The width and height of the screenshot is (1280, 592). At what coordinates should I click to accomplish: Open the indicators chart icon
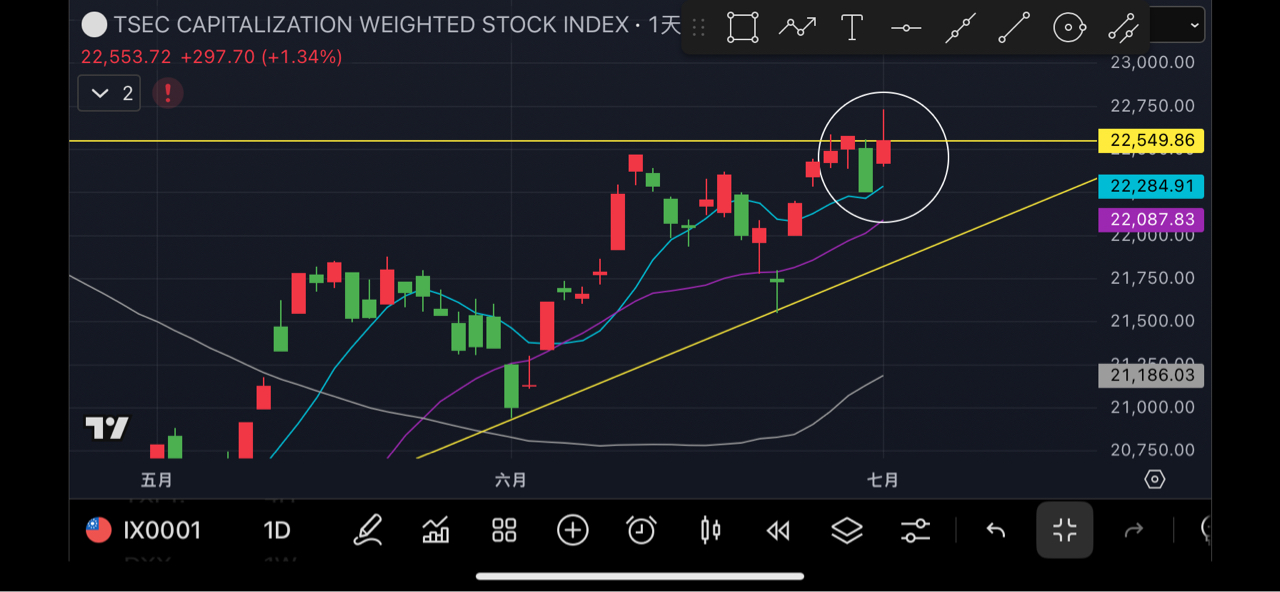[436, 530]
